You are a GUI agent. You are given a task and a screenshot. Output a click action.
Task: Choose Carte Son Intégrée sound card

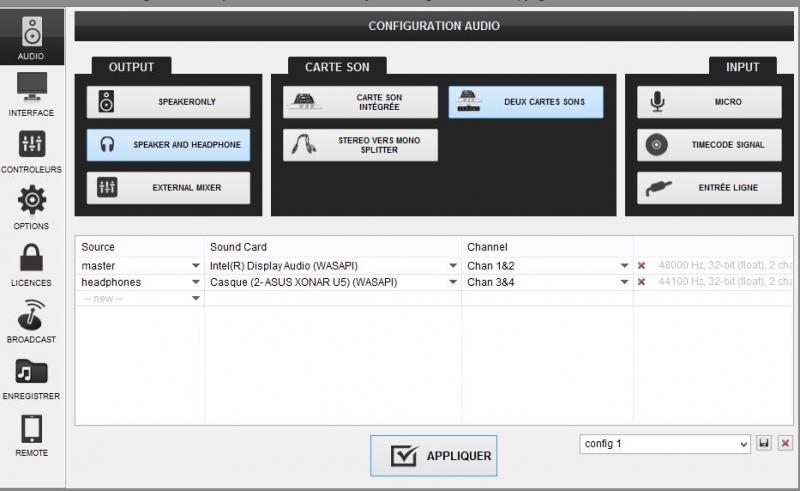click(360, 102)
